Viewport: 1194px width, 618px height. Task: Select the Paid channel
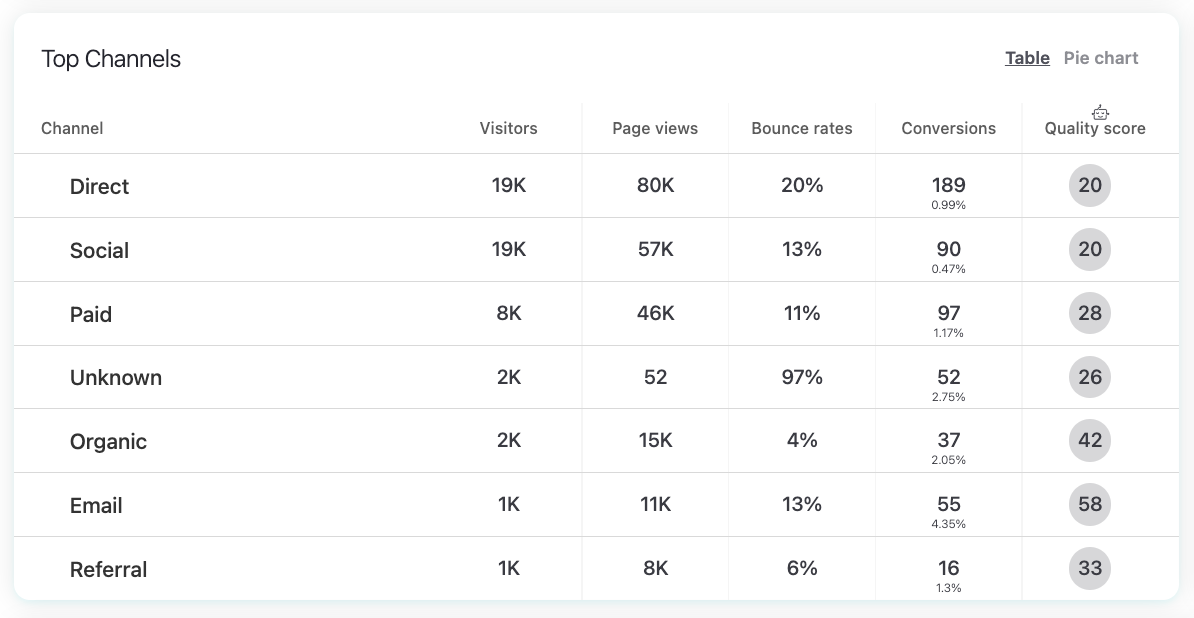coord(91,315)
